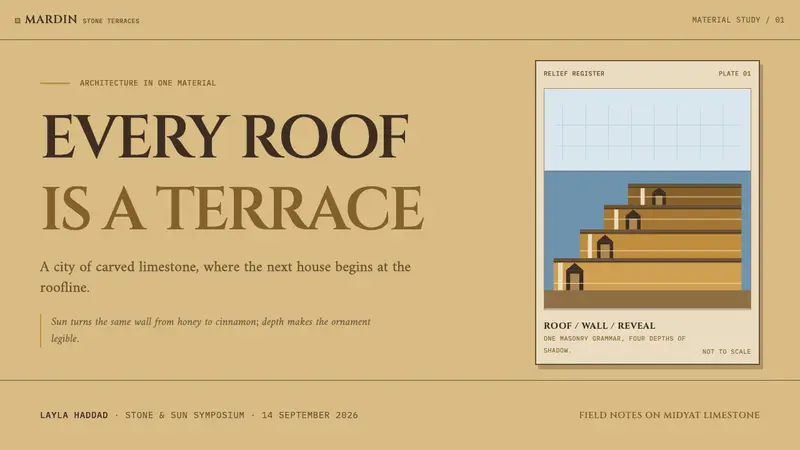
Task: Click the MARDIN brand name
Action: 51,19
